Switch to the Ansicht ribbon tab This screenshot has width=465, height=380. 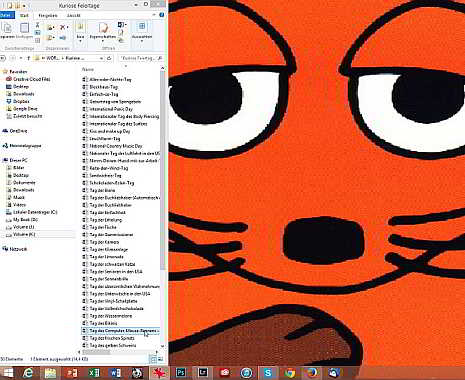tap(74, 15)
